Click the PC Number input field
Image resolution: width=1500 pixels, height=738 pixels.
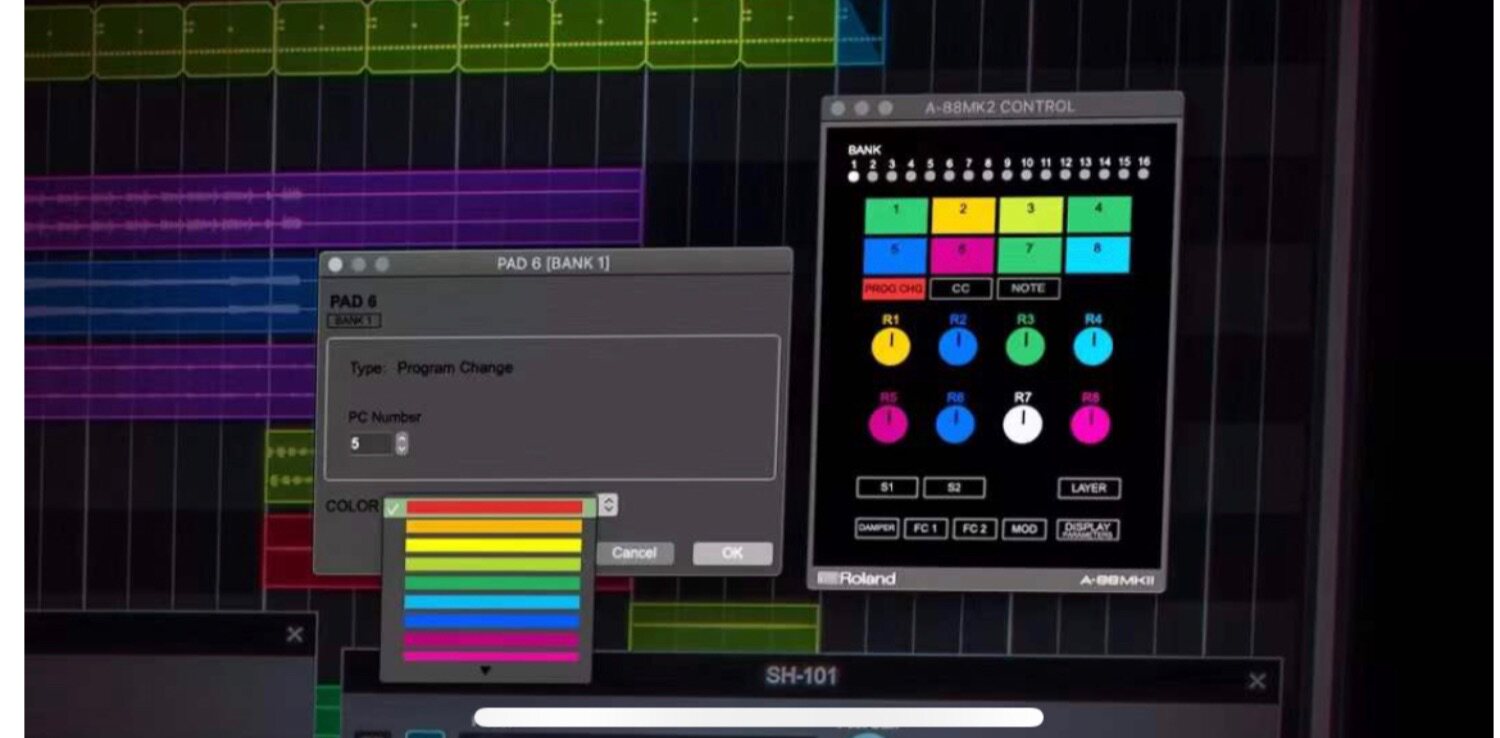coord(370,444)
